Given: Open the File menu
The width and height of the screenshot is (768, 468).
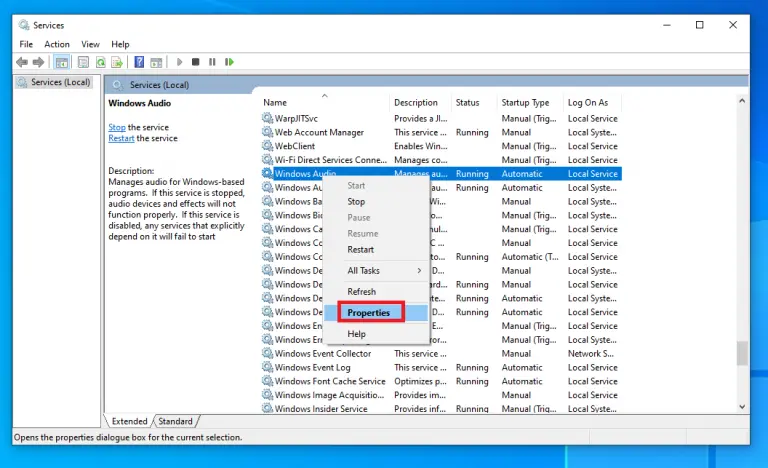Looking at the screenshot, I should point(26,44).
